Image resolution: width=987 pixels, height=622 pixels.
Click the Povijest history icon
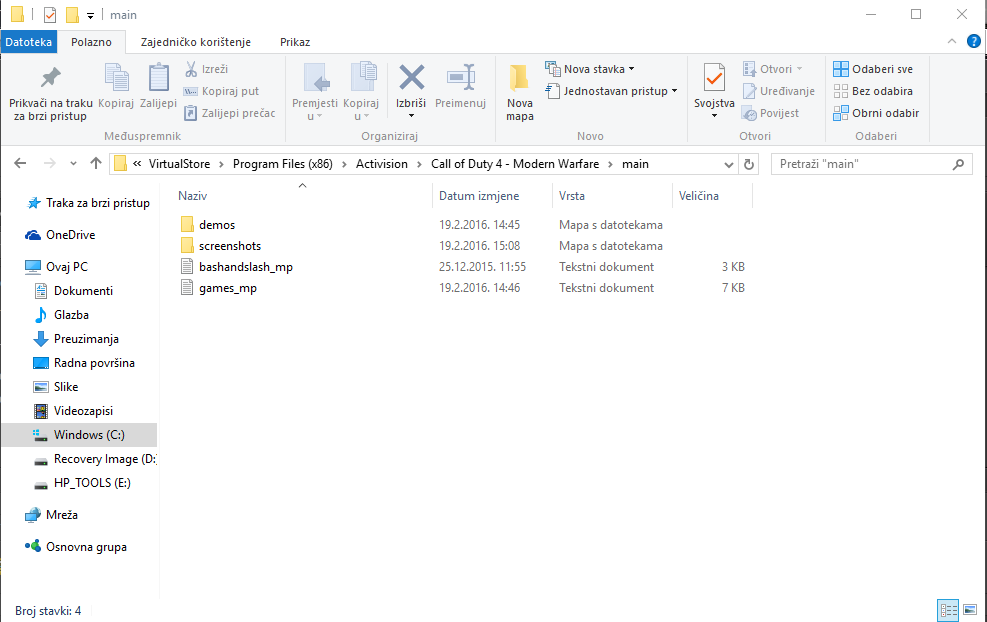749,113
